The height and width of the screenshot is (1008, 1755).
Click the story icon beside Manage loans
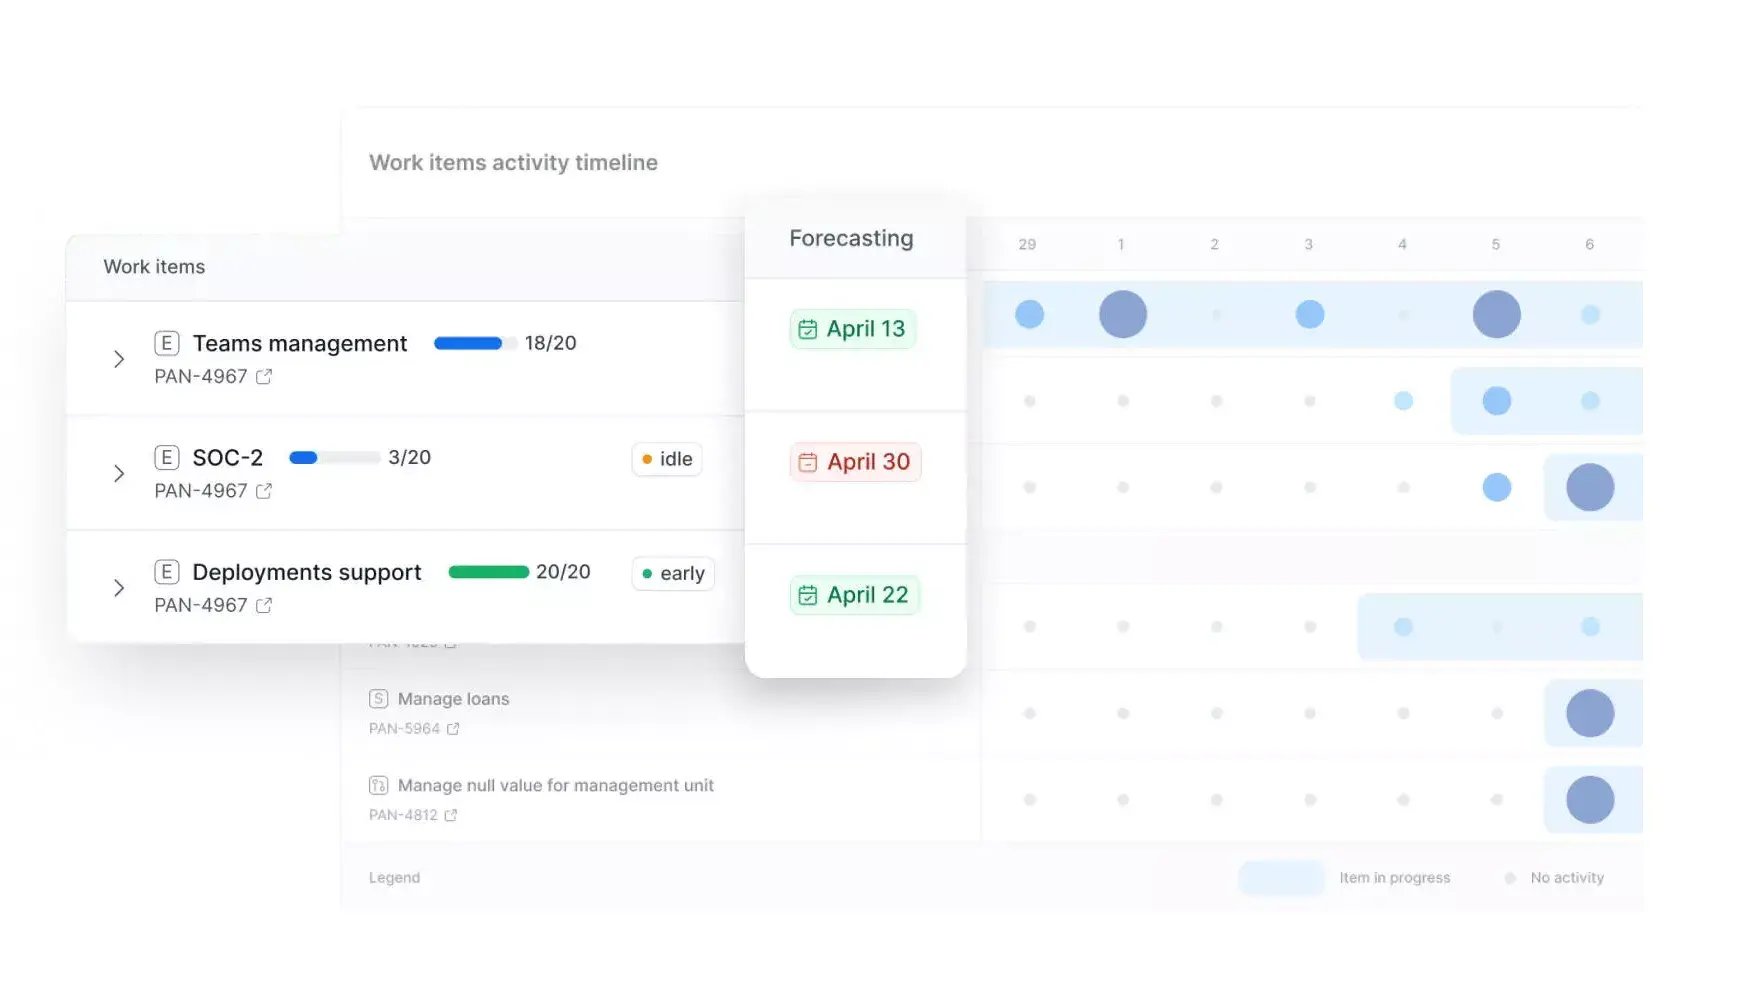click(378, 698)
